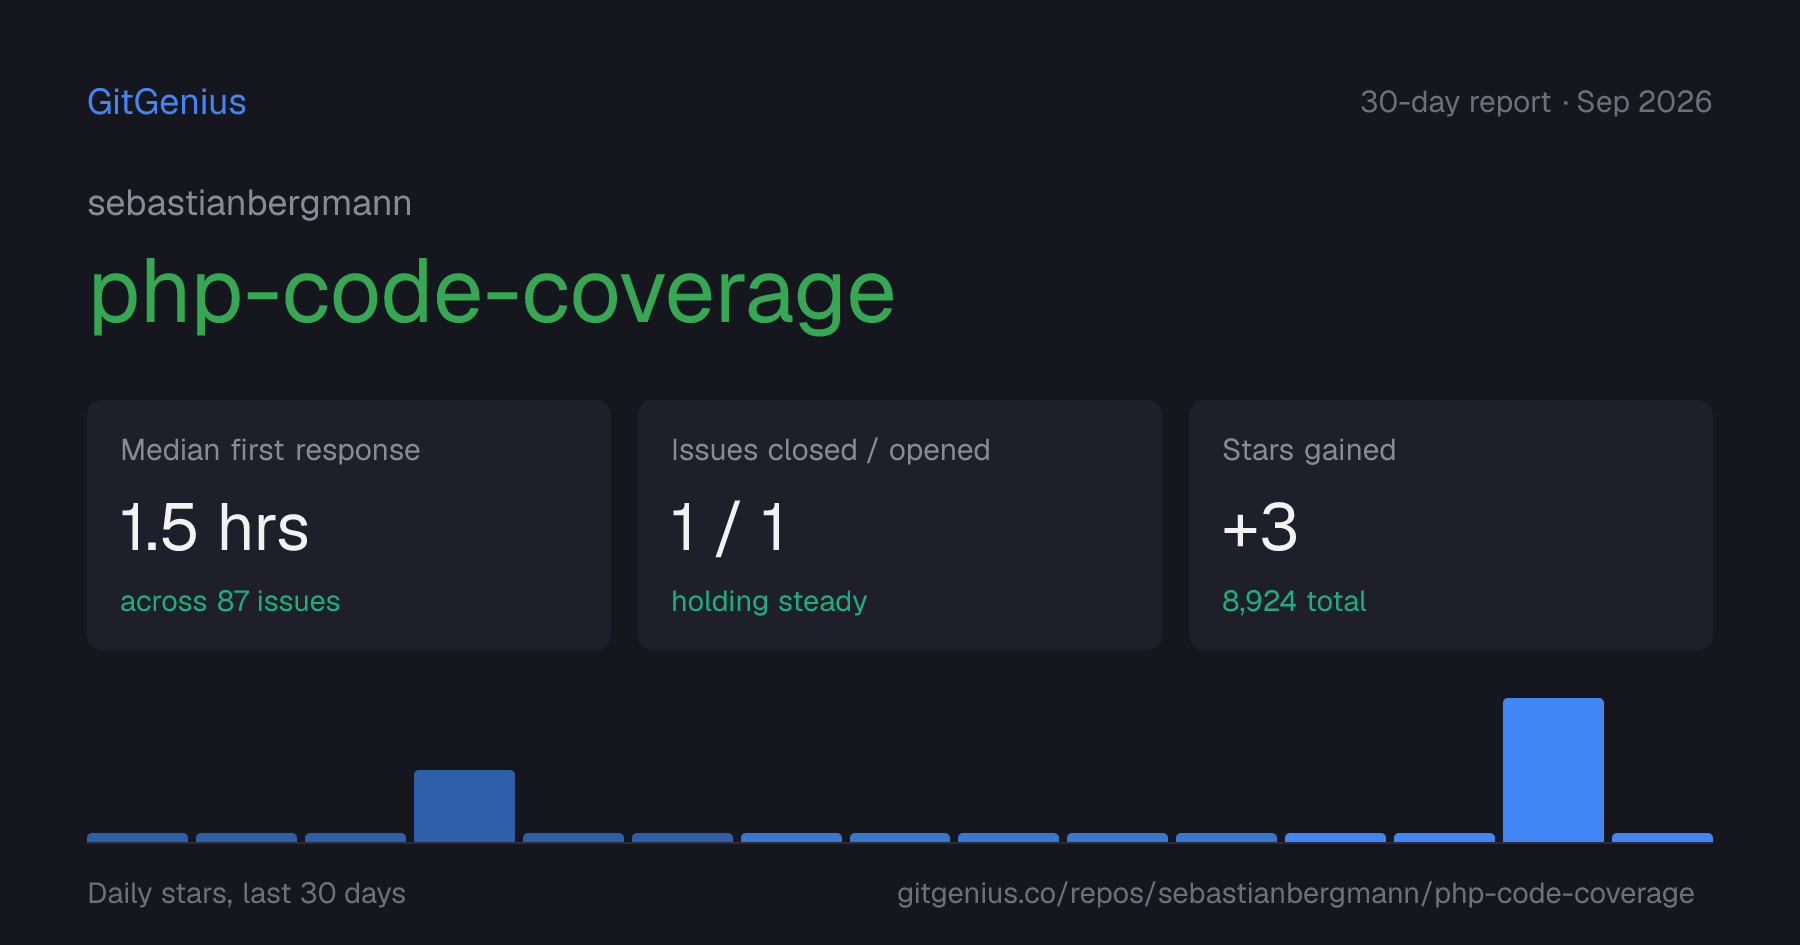Select the holding steady status text
The width and height of the screenshot is (1800, 945).
769,601
